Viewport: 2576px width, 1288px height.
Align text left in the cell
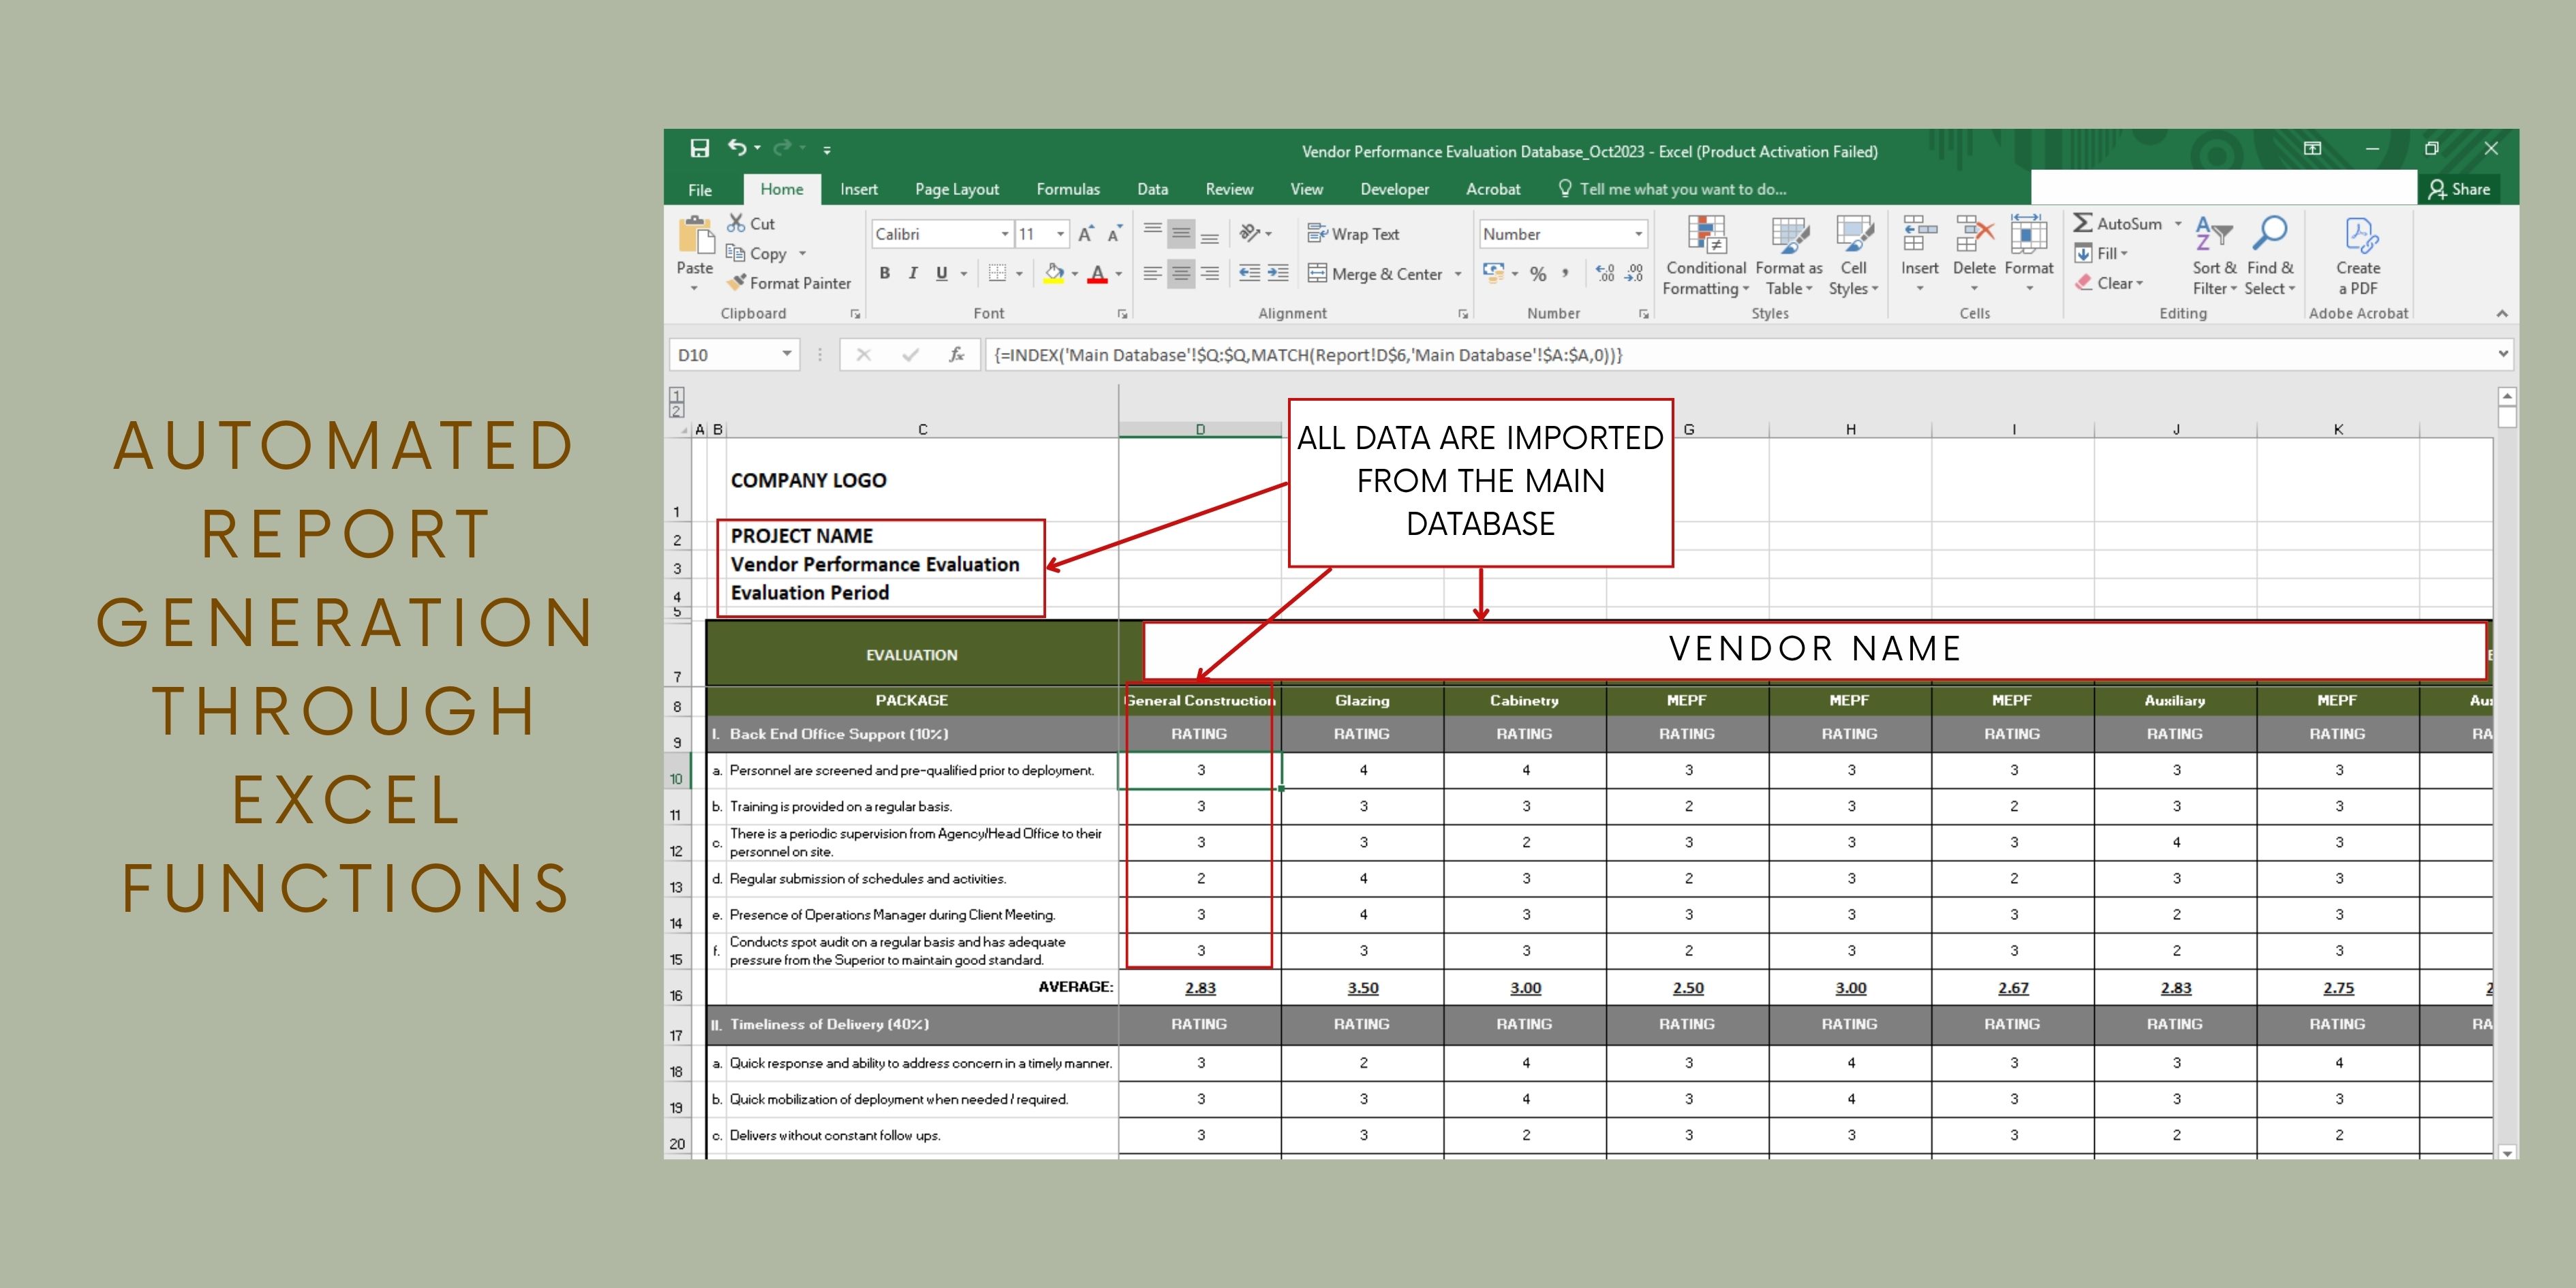(x=1152, y=273)
